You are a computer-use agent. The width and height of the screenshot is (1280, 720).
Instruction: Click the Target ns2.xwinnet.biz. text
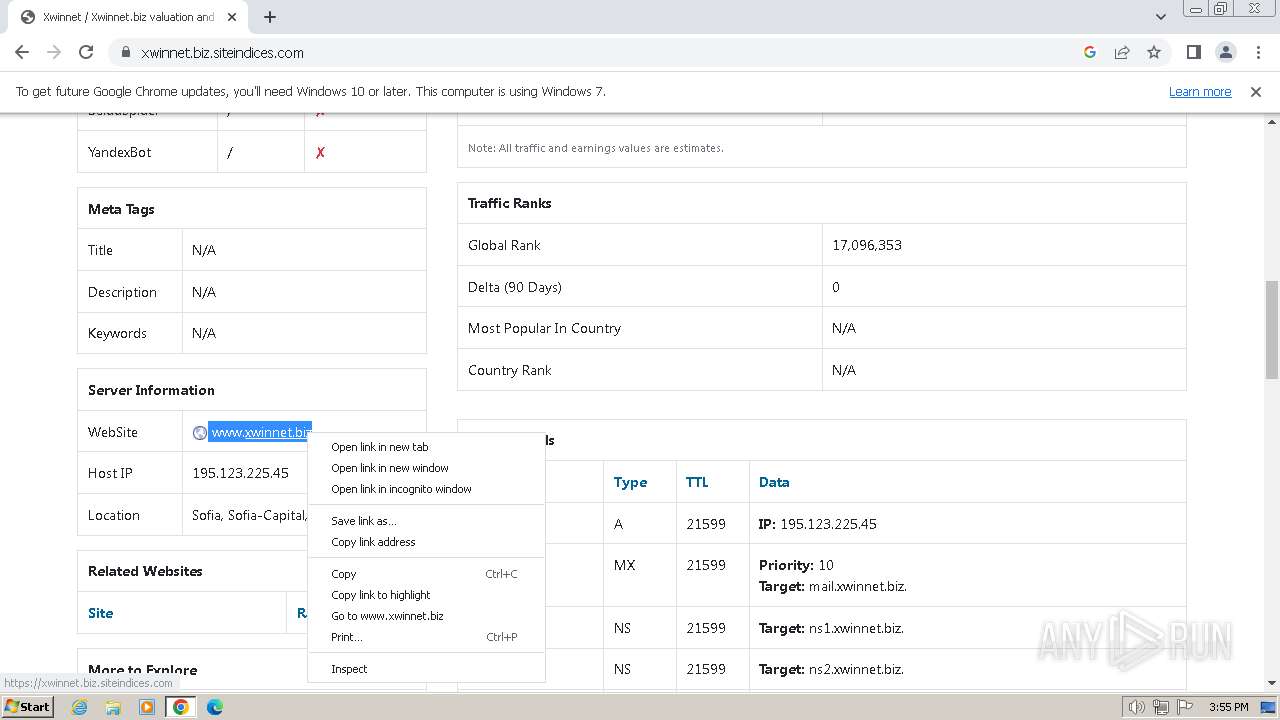pyautogui.click(x=831, y=669)
